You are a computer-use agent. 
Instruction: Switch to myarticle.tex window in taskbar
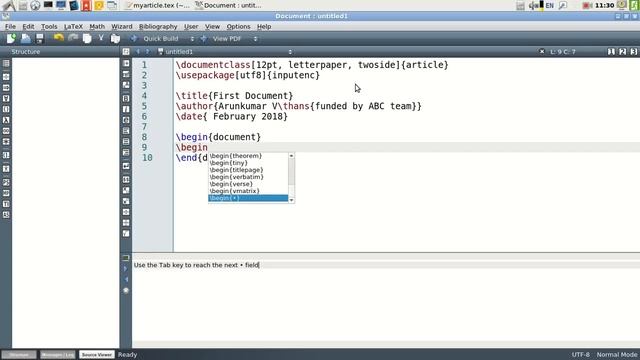(x=157, y=5)
